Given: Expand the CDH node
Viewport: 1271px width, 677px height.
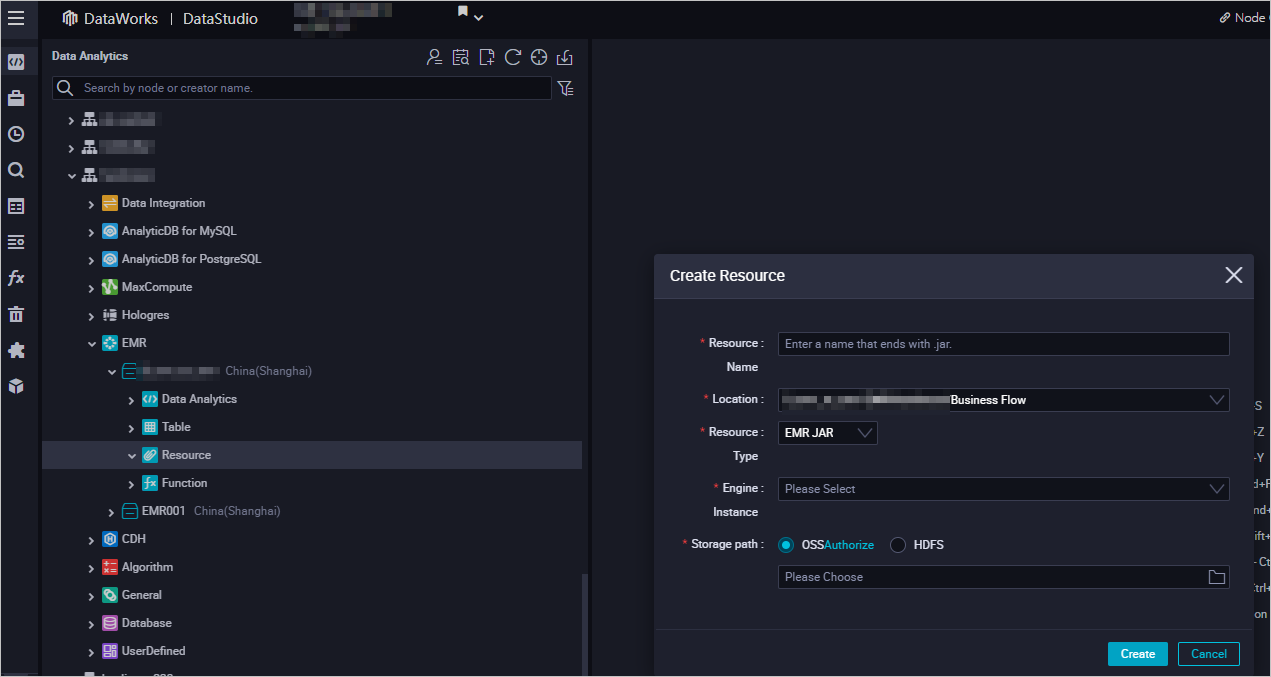Looking at the screenshot, I should click(x=91, y=540).
